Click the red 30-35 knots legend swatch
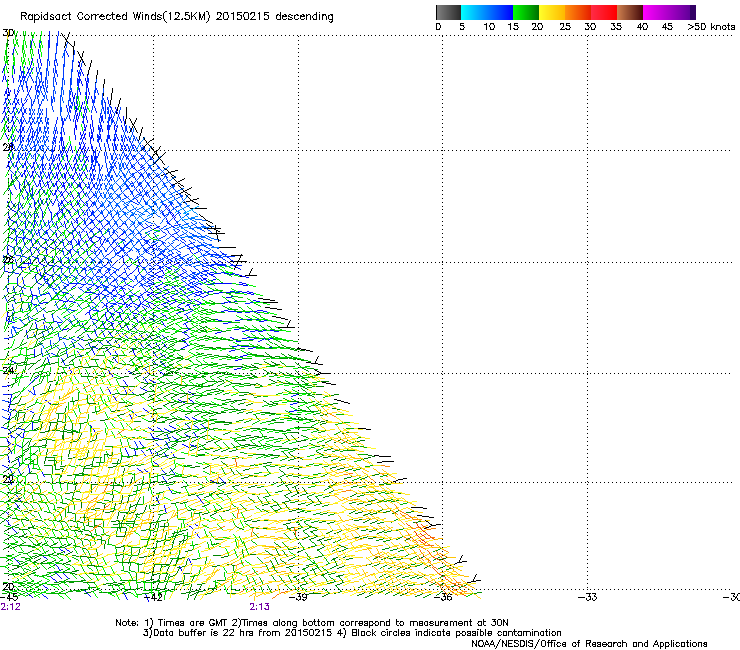Viewport: 740px width, 650px height. coord(604,12)
